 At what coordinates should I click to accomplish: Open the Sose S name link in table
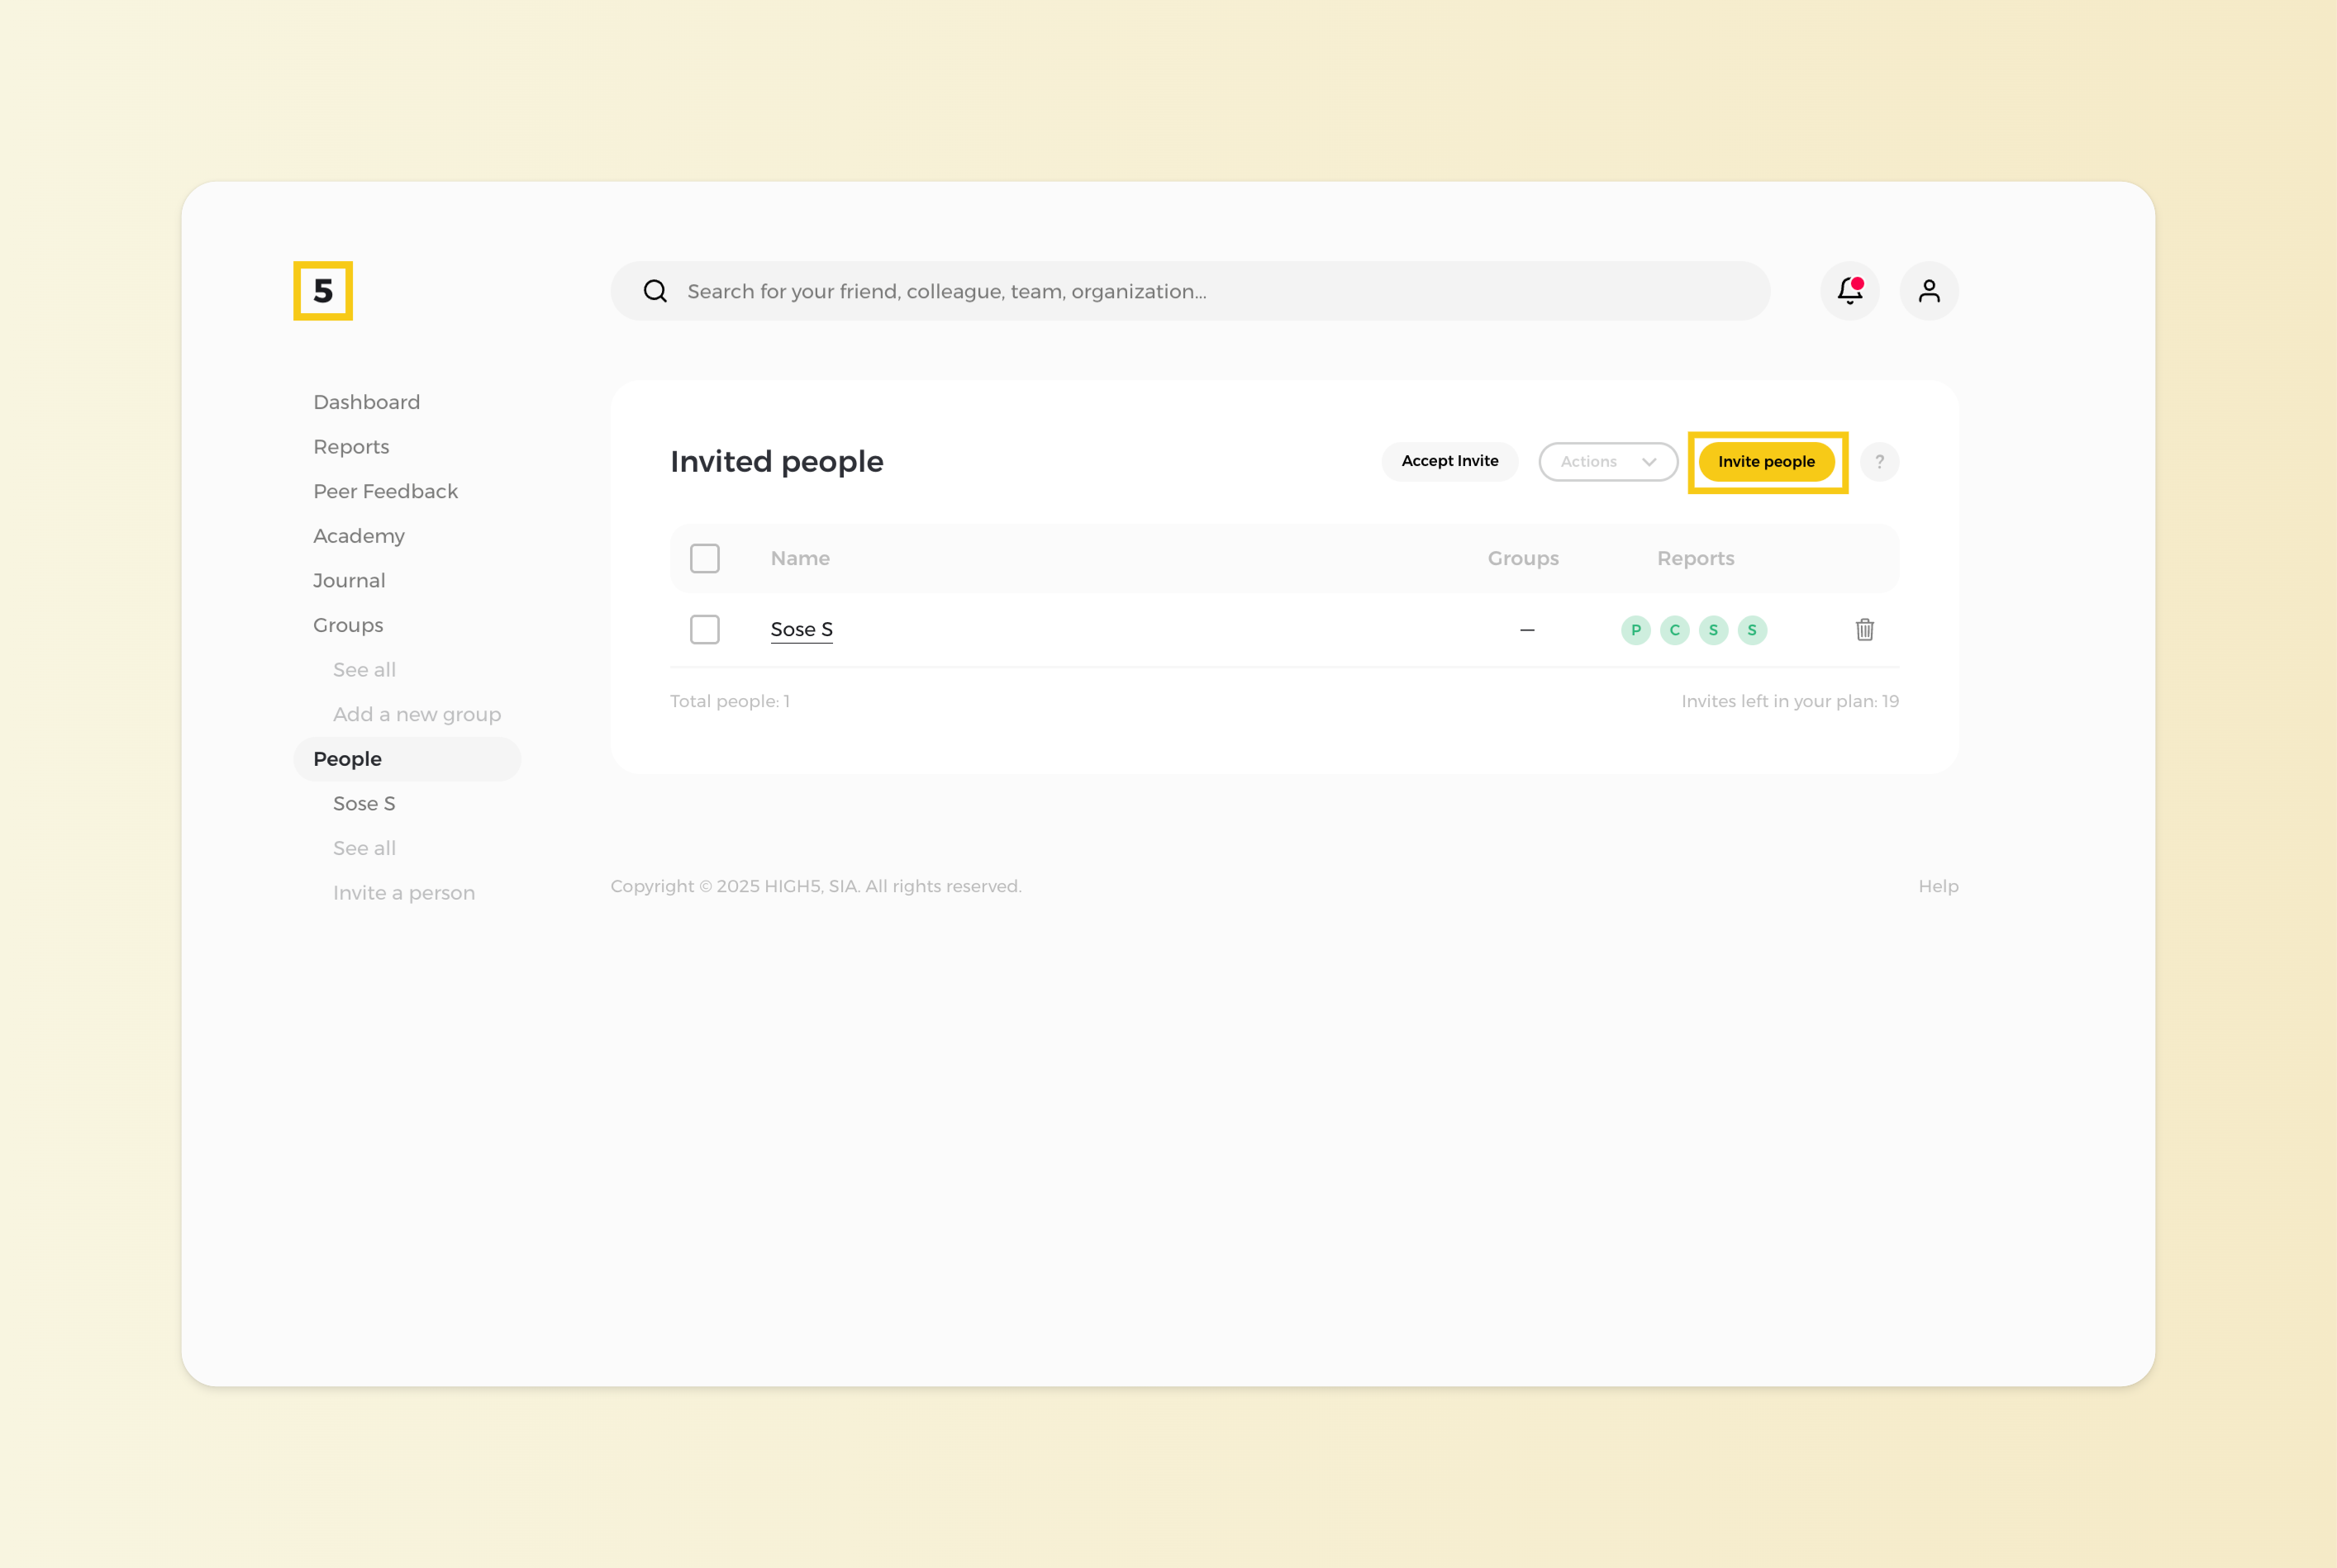point(801,630)
